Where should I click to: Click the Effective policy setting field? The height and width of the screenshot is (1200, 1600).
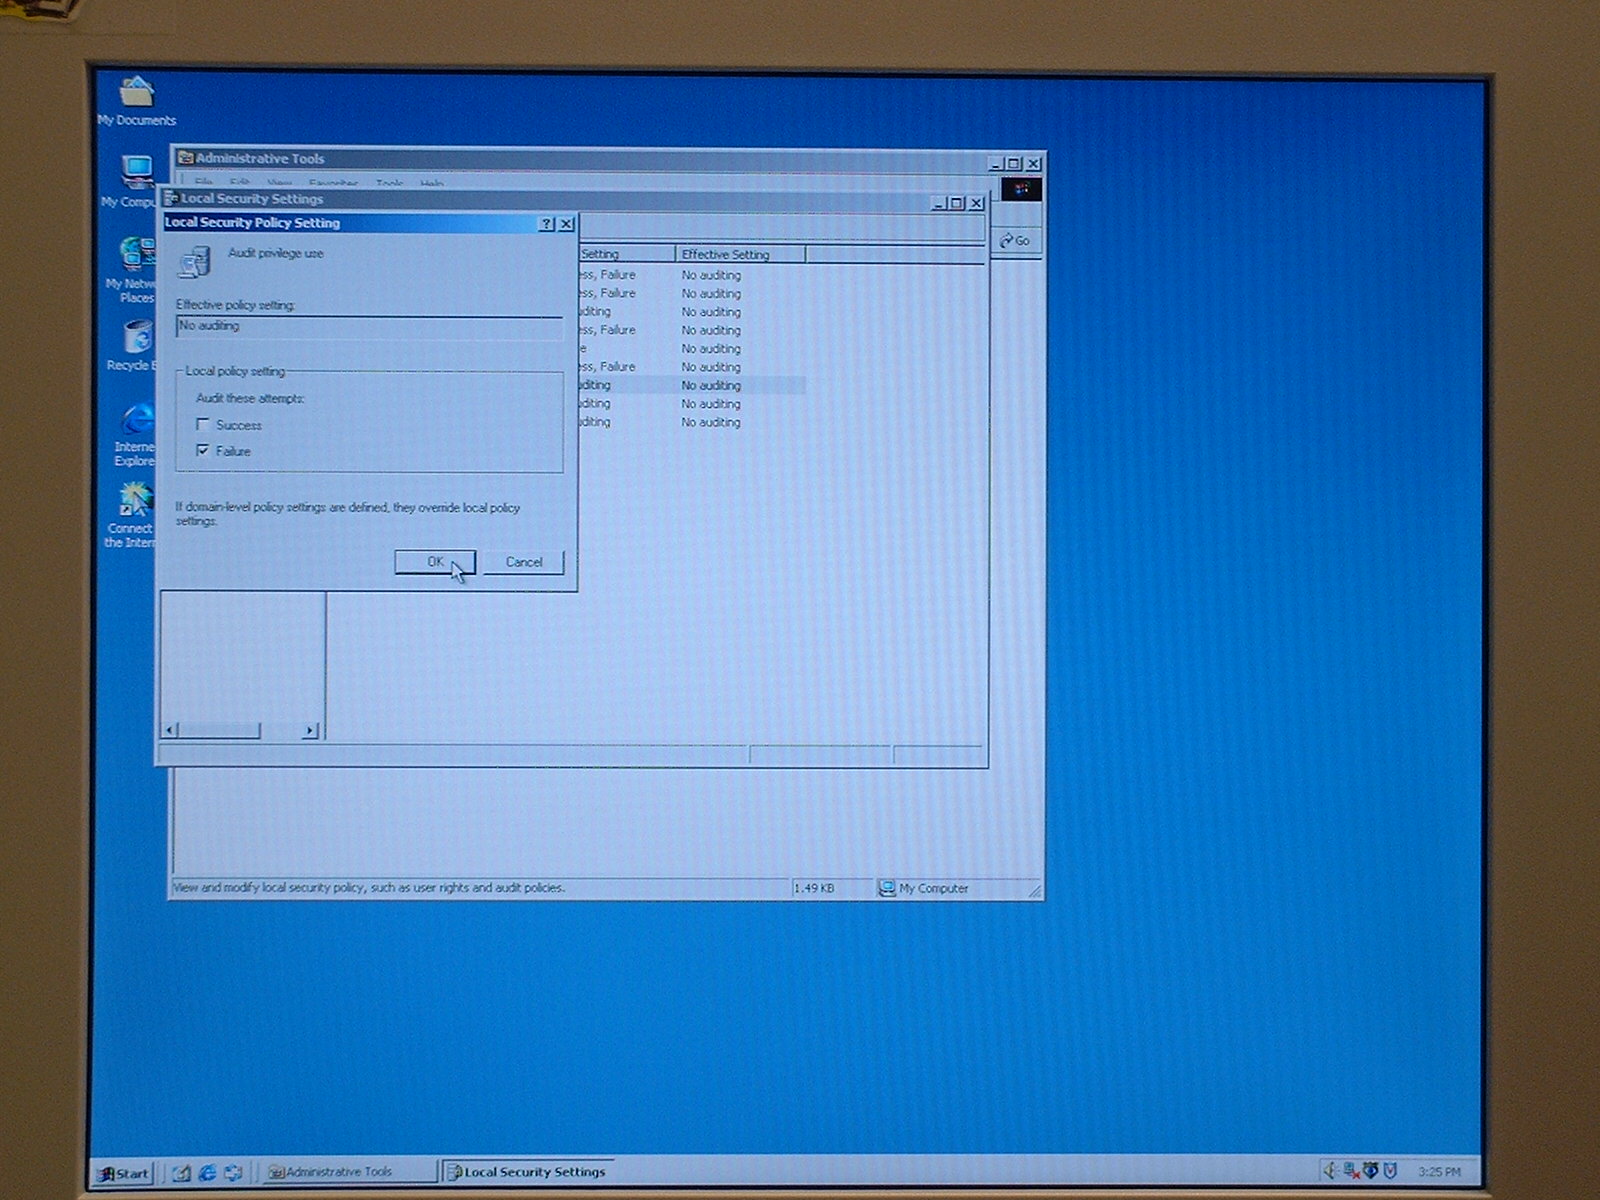tap(369, 327)
